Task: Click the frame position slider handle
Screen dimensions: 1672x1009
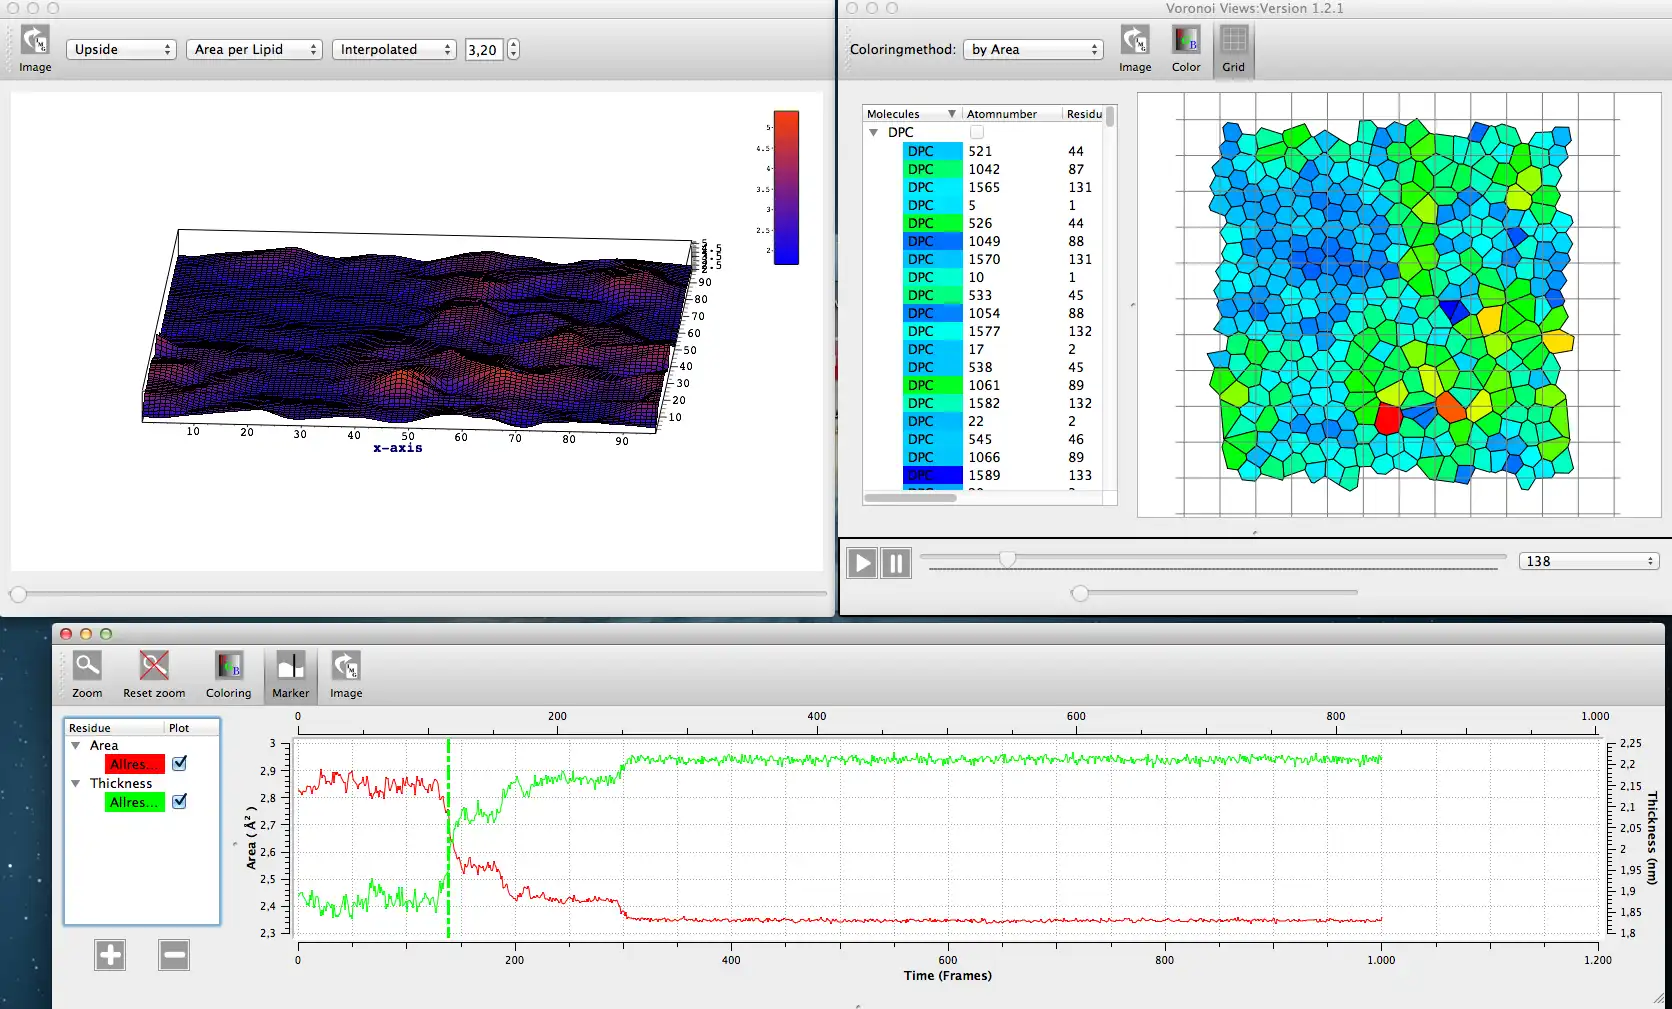Action: coord(1008,558)
